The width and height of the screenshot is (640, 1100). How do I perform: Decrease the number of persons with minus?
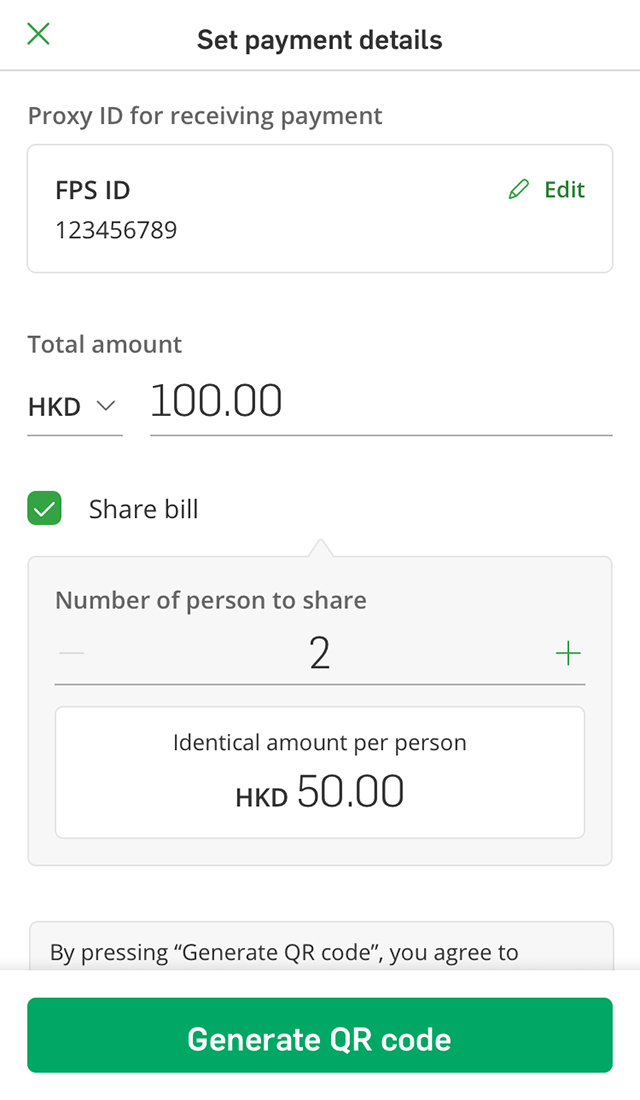pyautogui.click(x=72, y=654)
